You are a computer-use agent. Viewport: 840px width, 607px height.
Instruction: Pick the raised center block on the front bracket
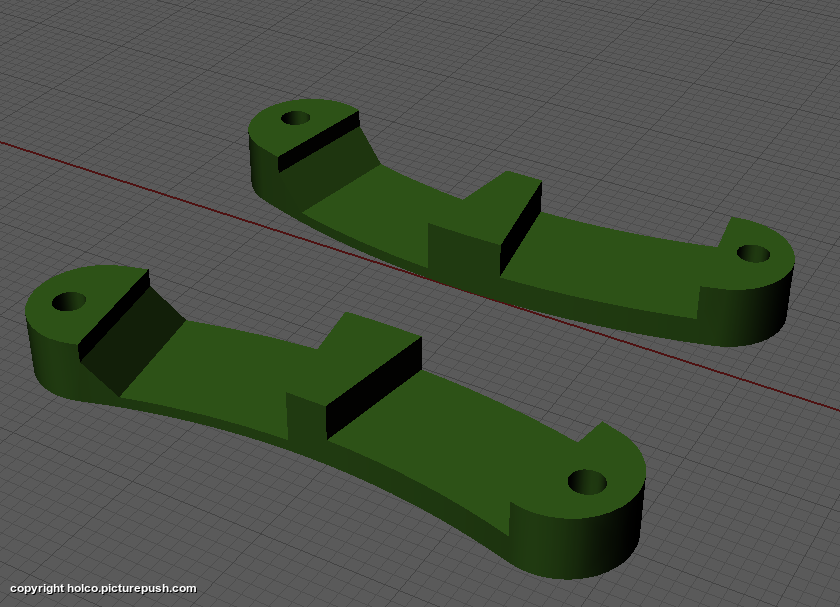coord(356,375)
